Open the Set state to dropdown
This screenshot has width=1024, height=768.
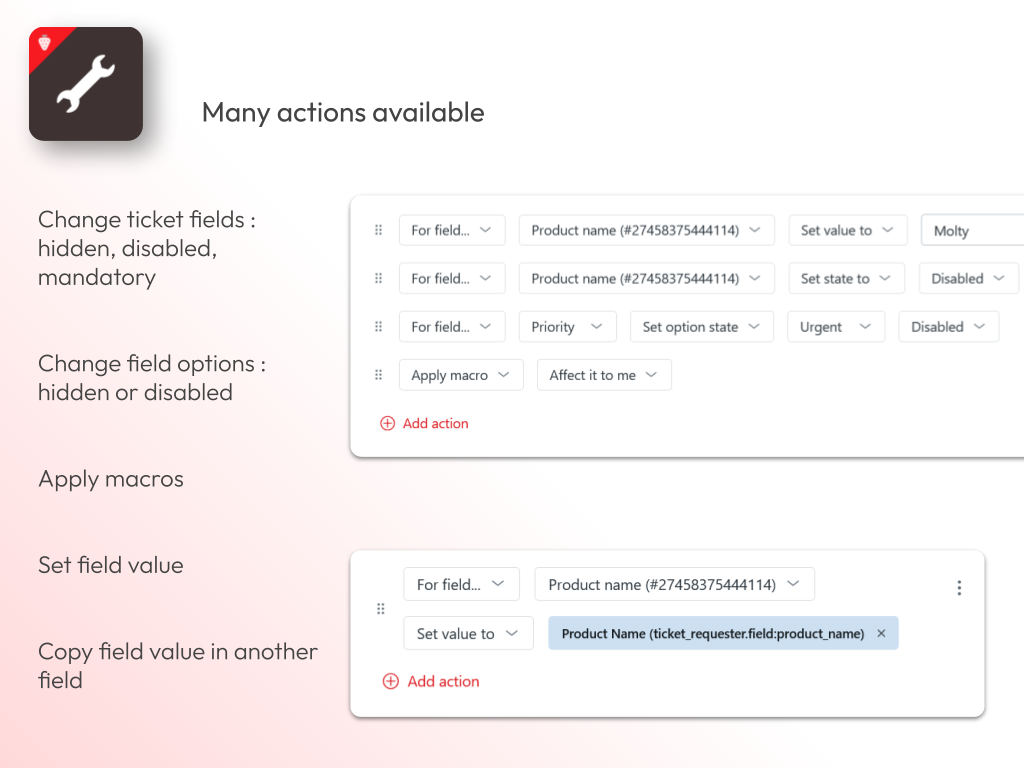pyautogui.click(x=846, y=279)
